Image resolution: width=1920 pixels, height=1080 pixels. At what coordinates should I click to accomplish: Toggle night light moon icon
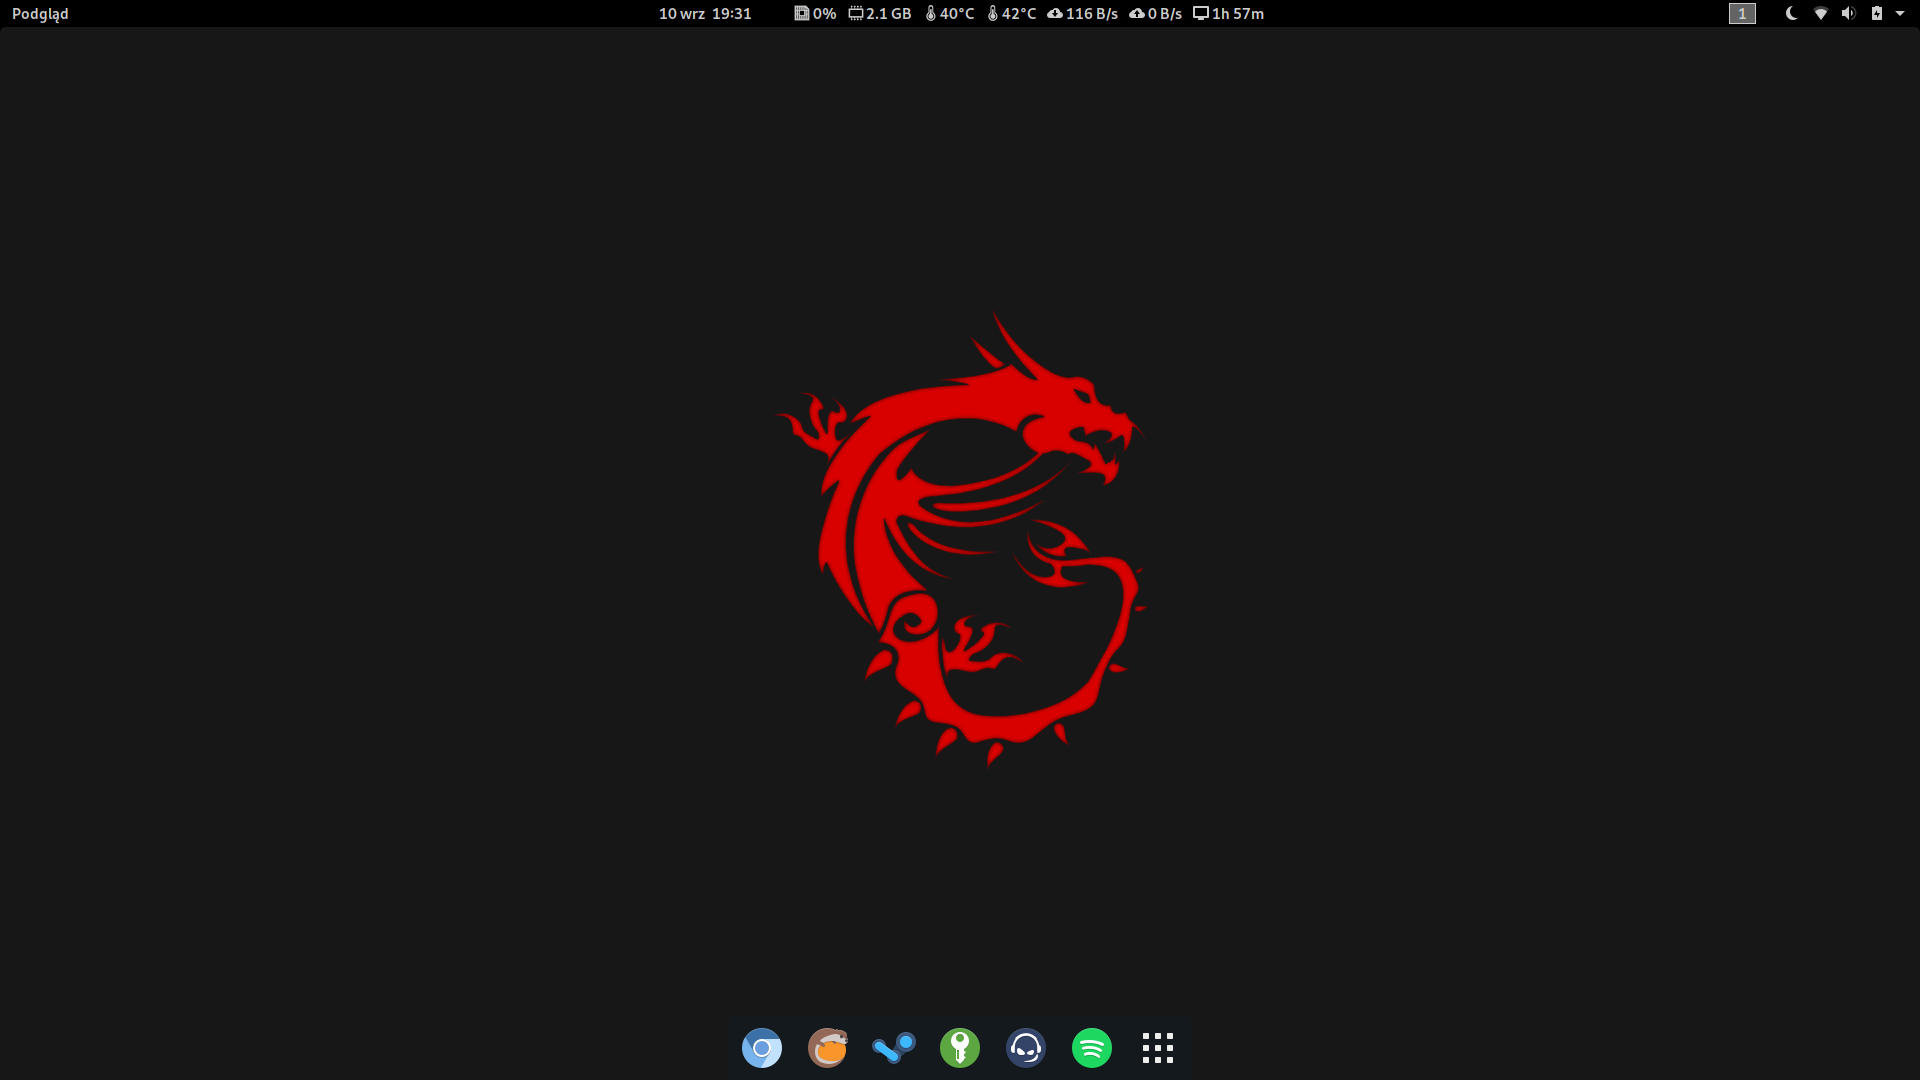(1792, 14)
